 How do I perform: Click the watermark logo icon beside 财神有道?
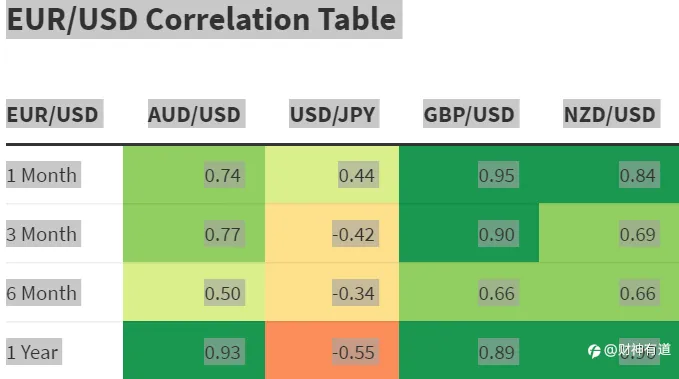pyautogui.click(x=594, y=351)
